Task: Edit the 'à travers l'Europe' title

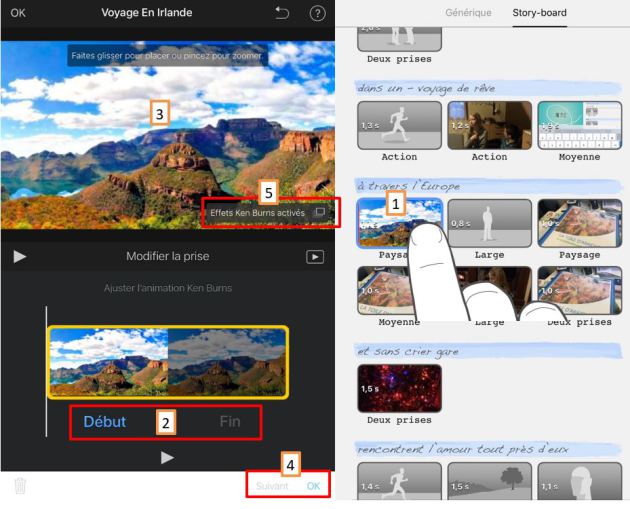Action: [488, 186]
